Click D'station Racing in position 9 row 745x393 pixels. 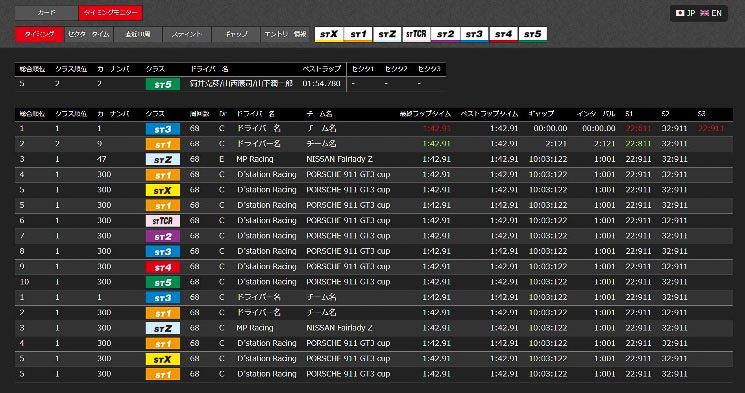click(x=267, y=267)
